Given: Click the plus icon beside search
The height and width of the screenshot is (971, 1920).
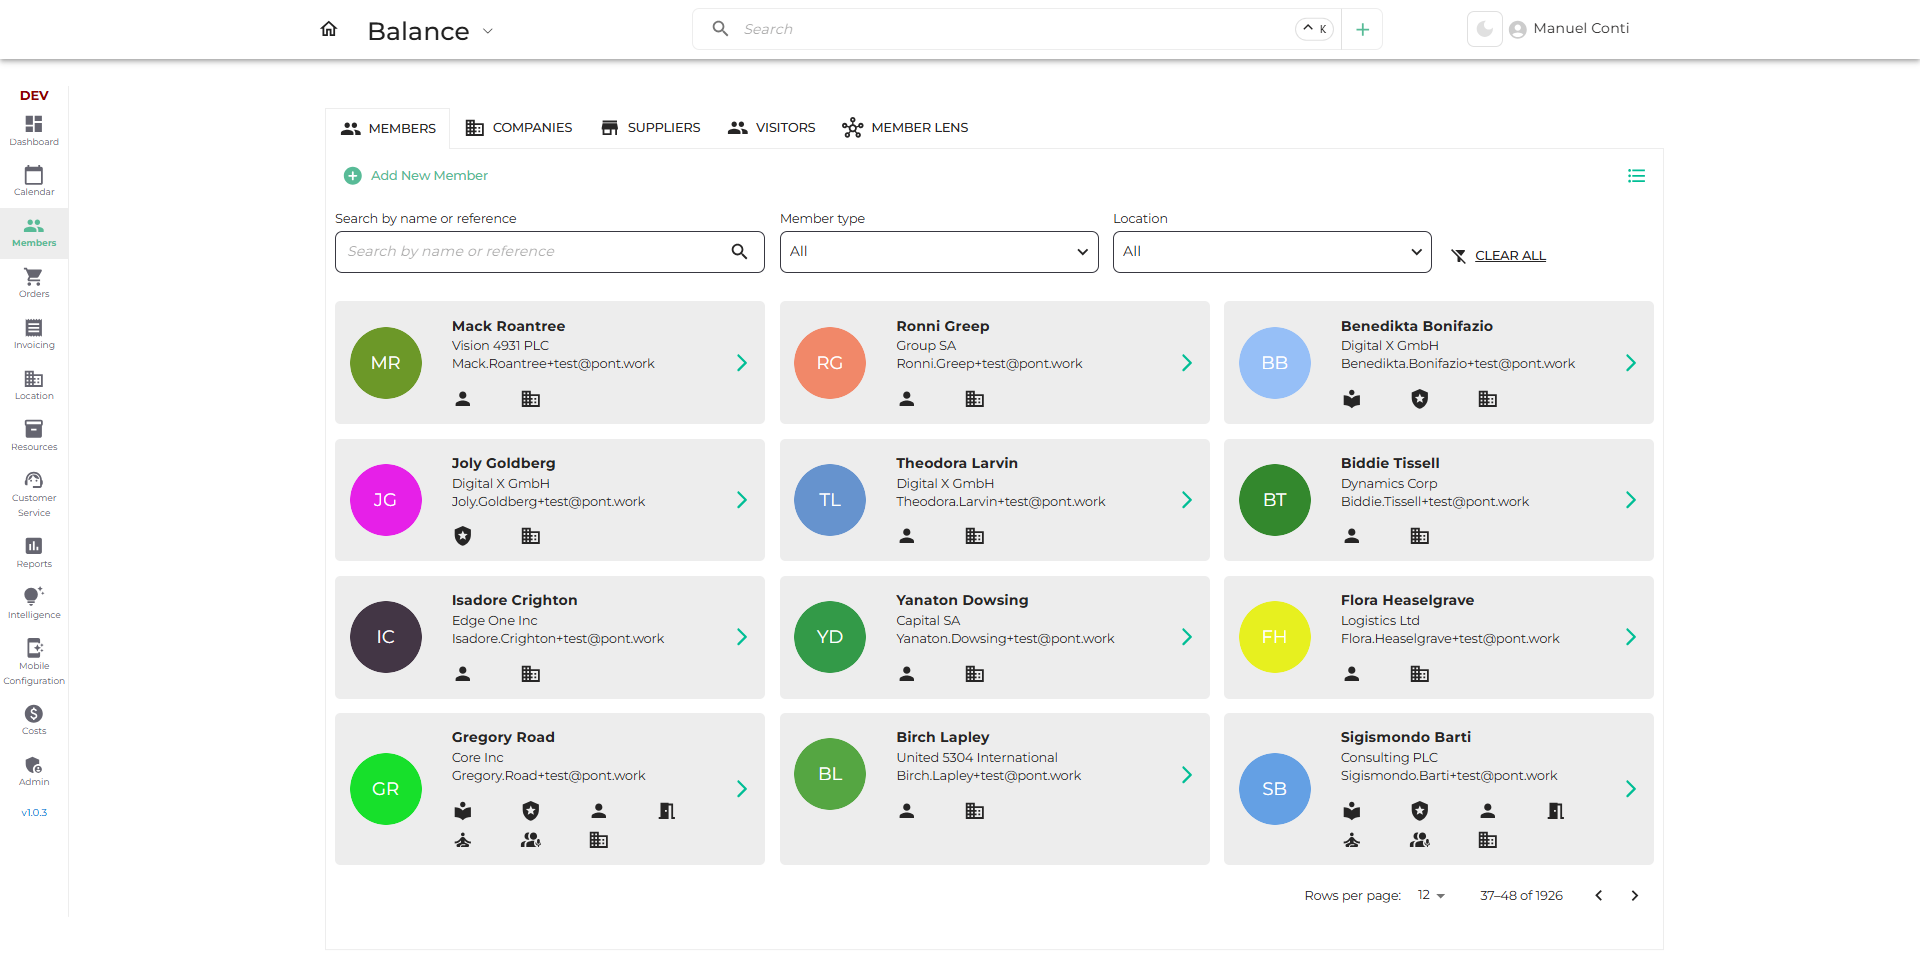Looking at the screenshot, I should [x=1362, y=30].
